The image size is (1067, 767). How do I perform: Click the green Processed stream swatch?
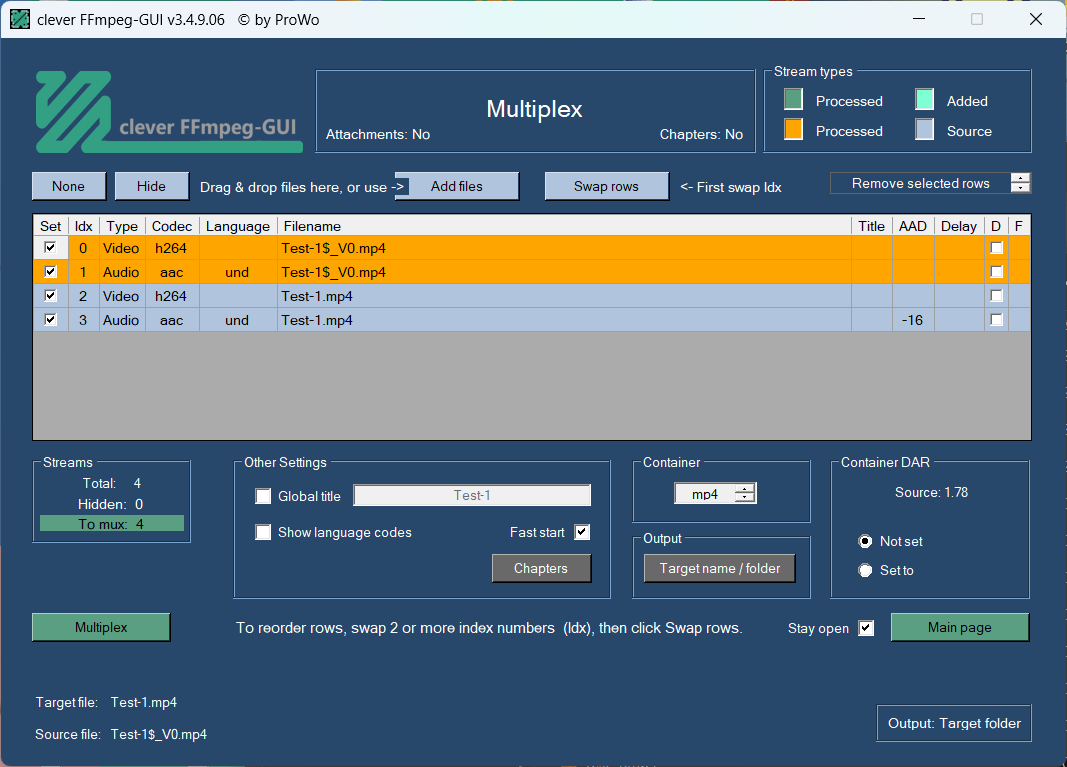(x=794, y=100)
